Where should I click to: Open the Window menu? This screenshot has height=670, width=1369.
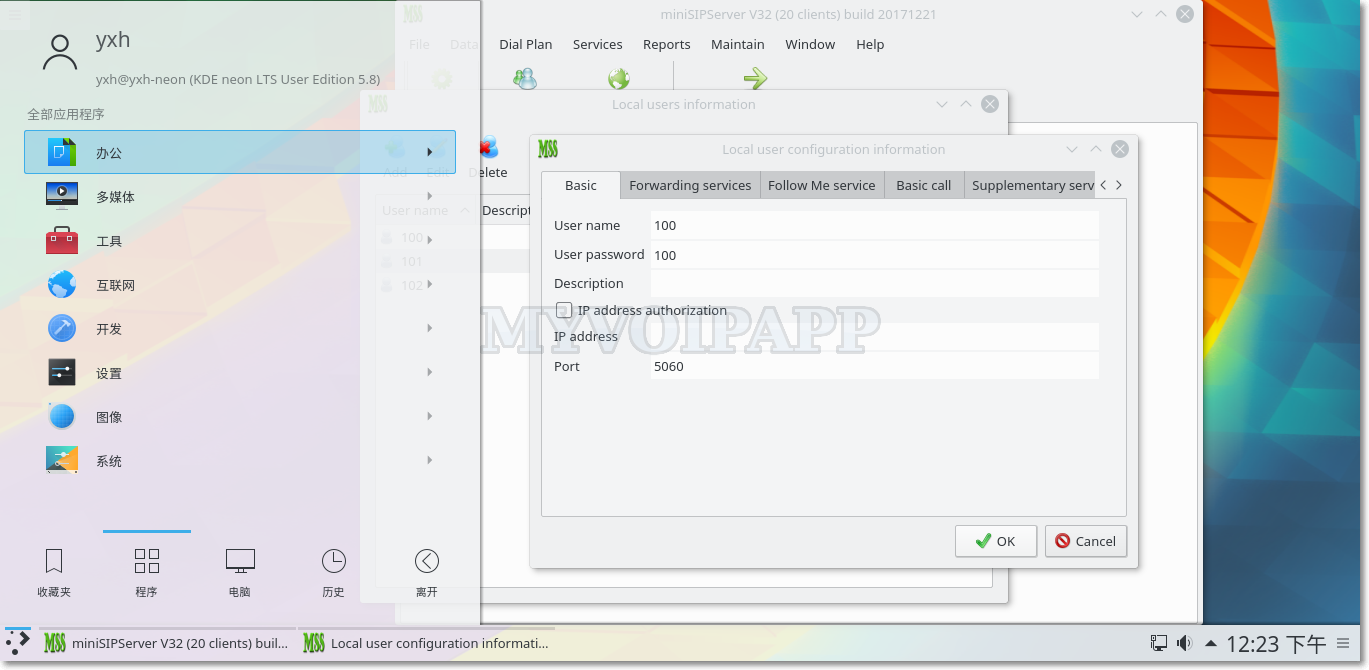pos(810,44)
